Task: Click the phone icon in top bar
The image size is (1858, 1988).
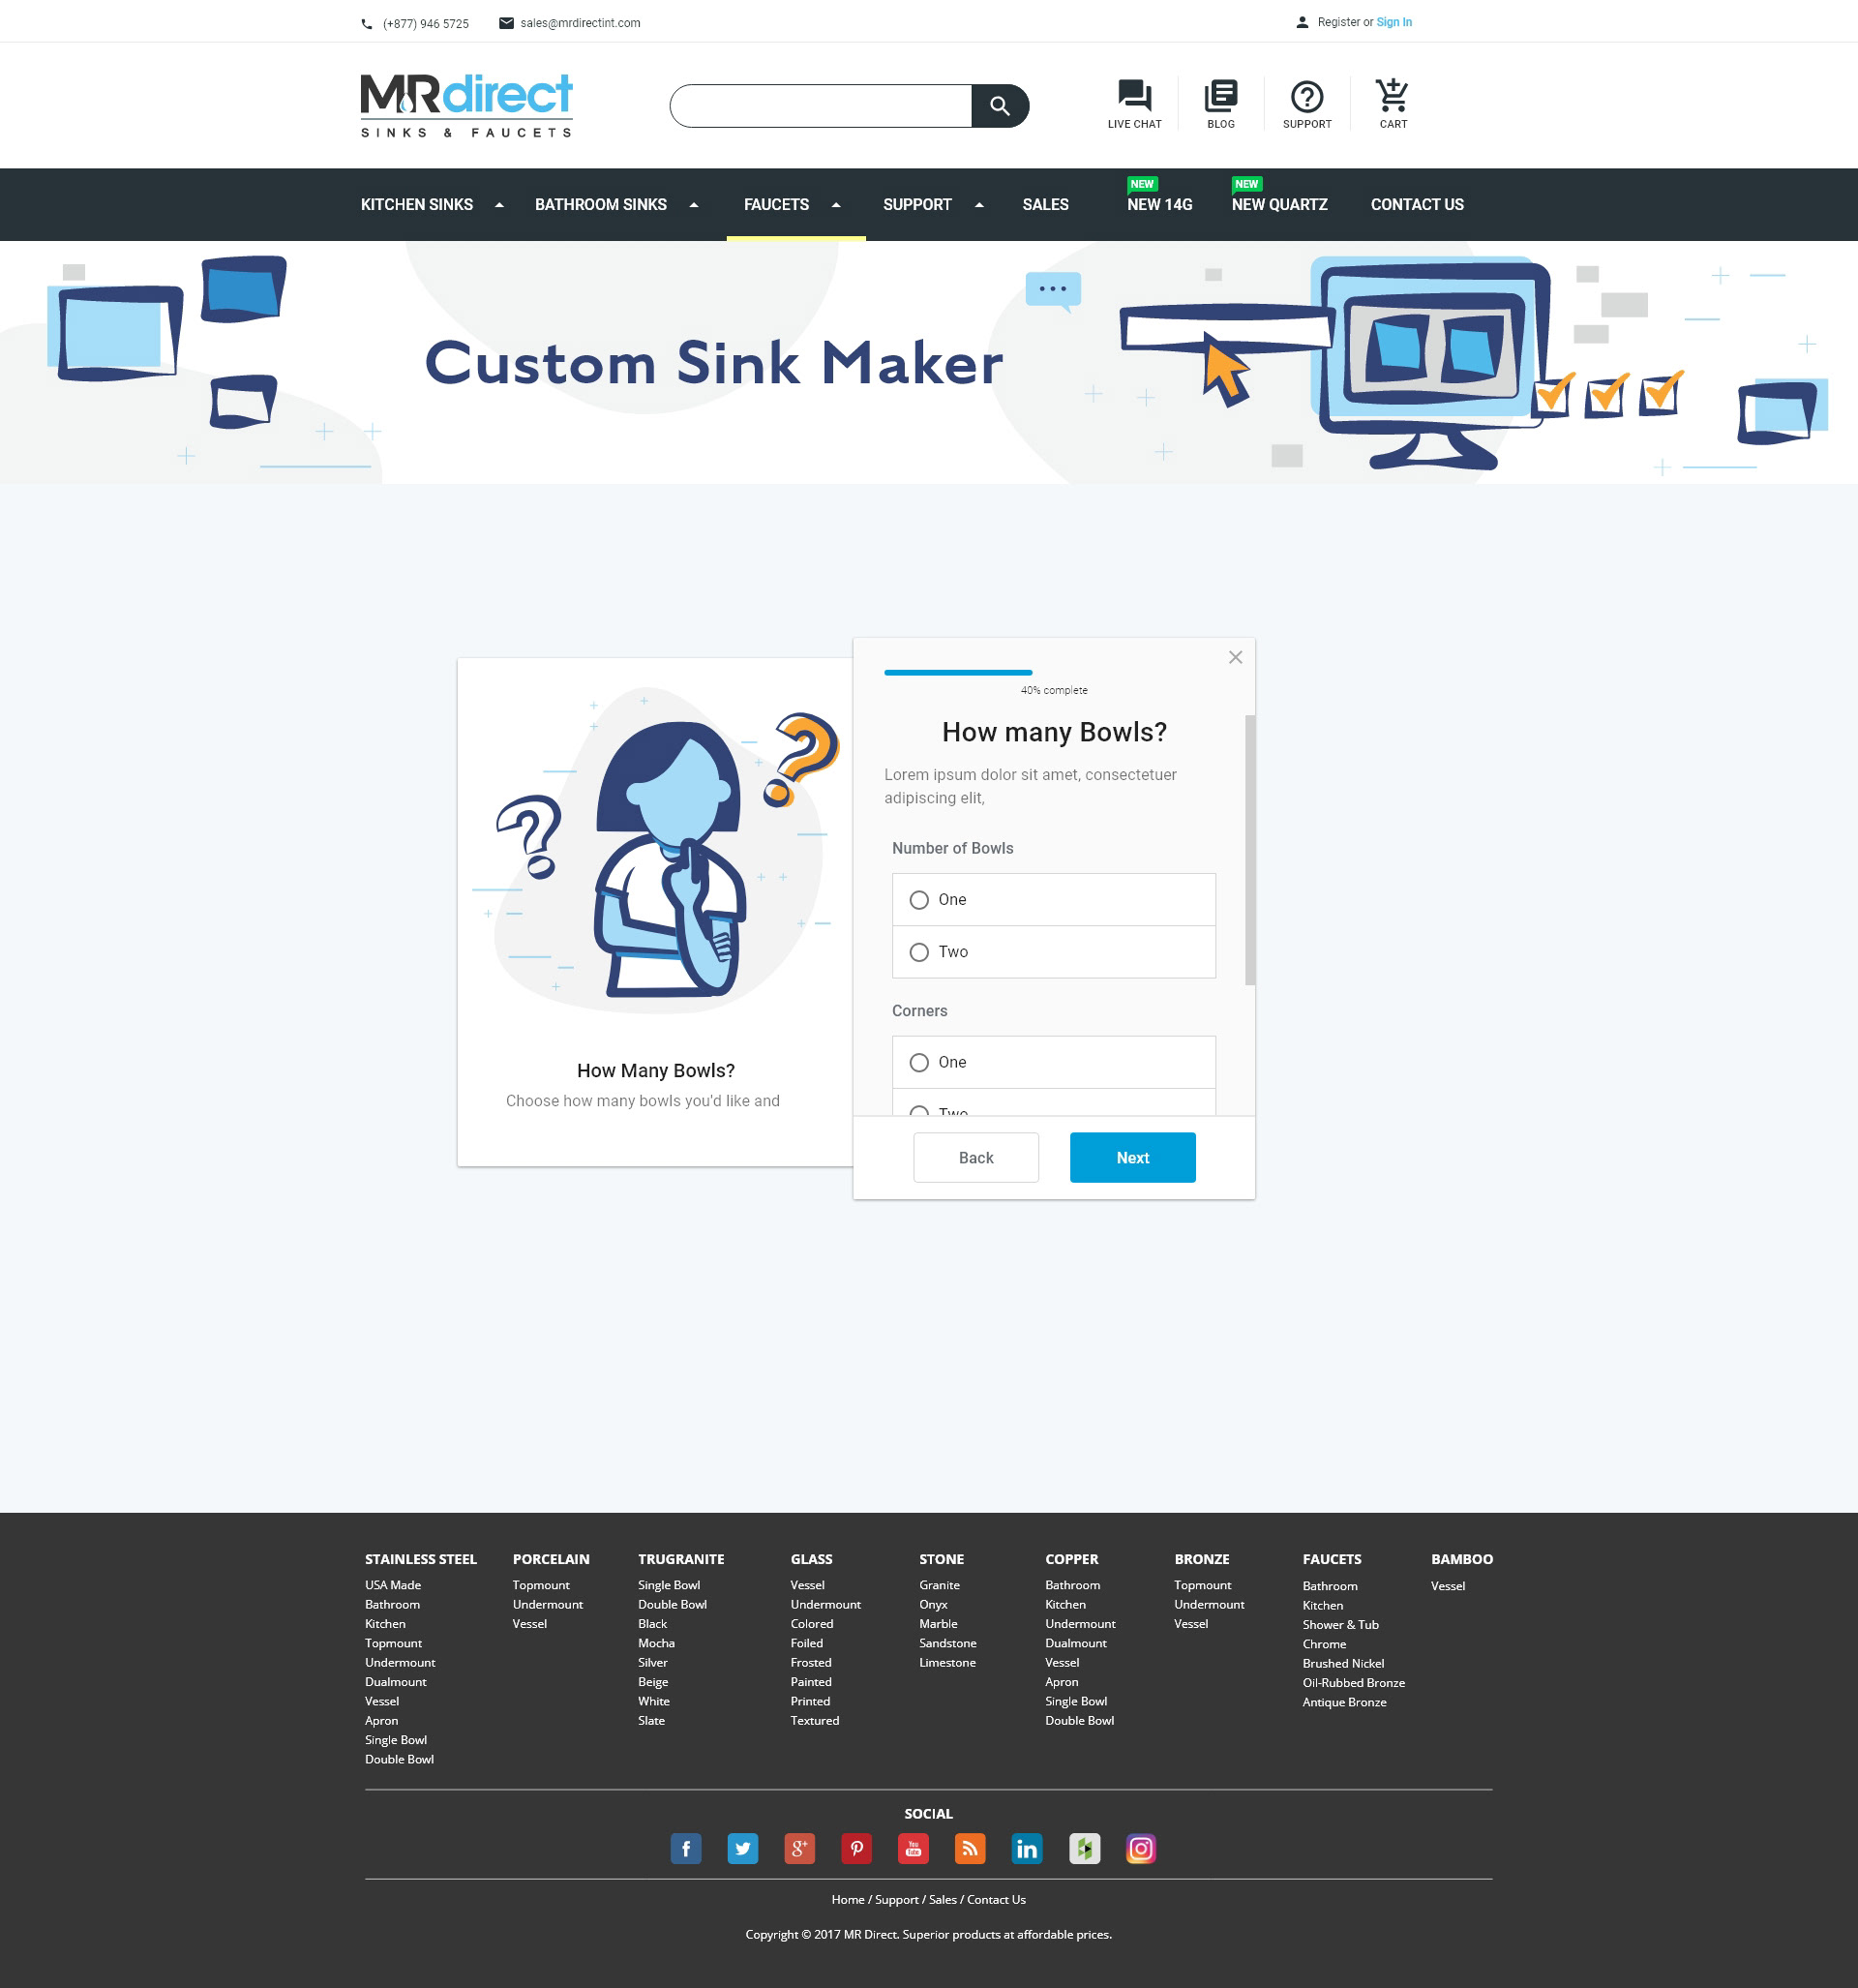Action: 367,24
